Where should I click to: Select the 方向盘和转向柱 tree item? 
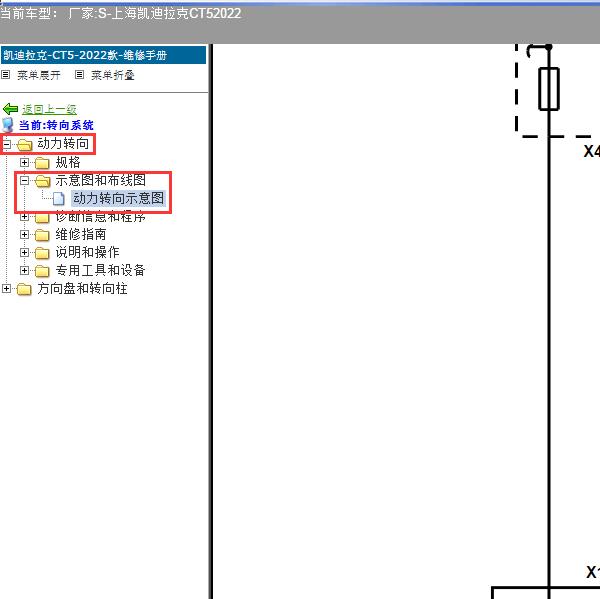tap(82, 288)
